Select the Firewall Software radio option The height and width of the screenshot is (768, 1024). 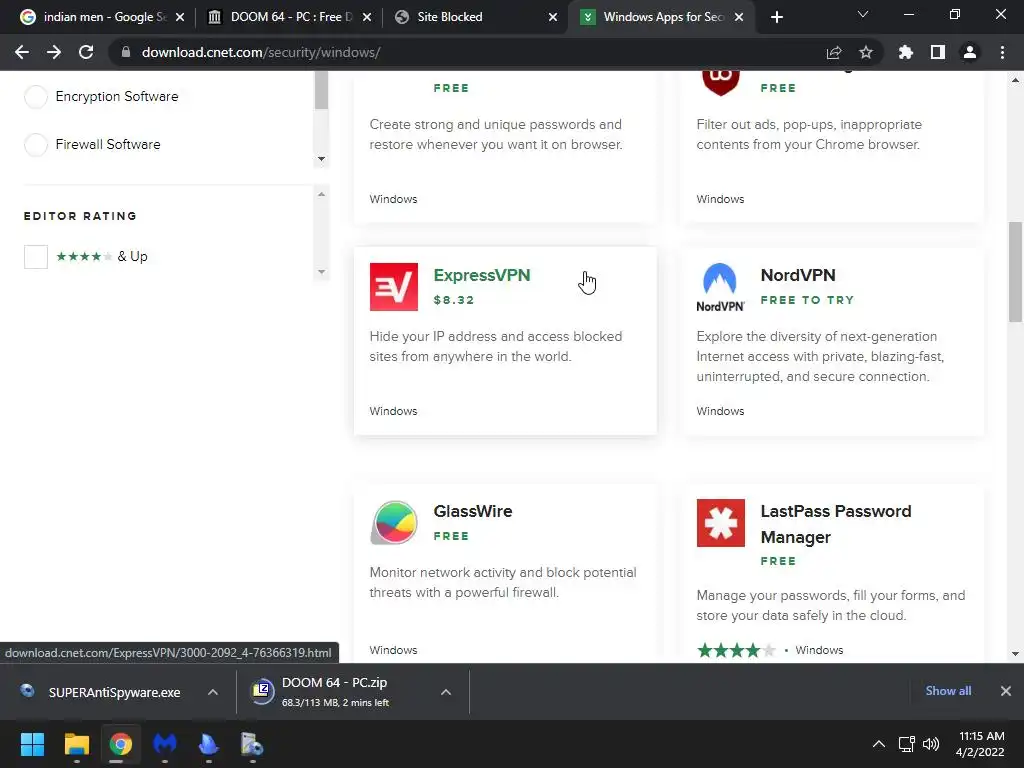36,144
